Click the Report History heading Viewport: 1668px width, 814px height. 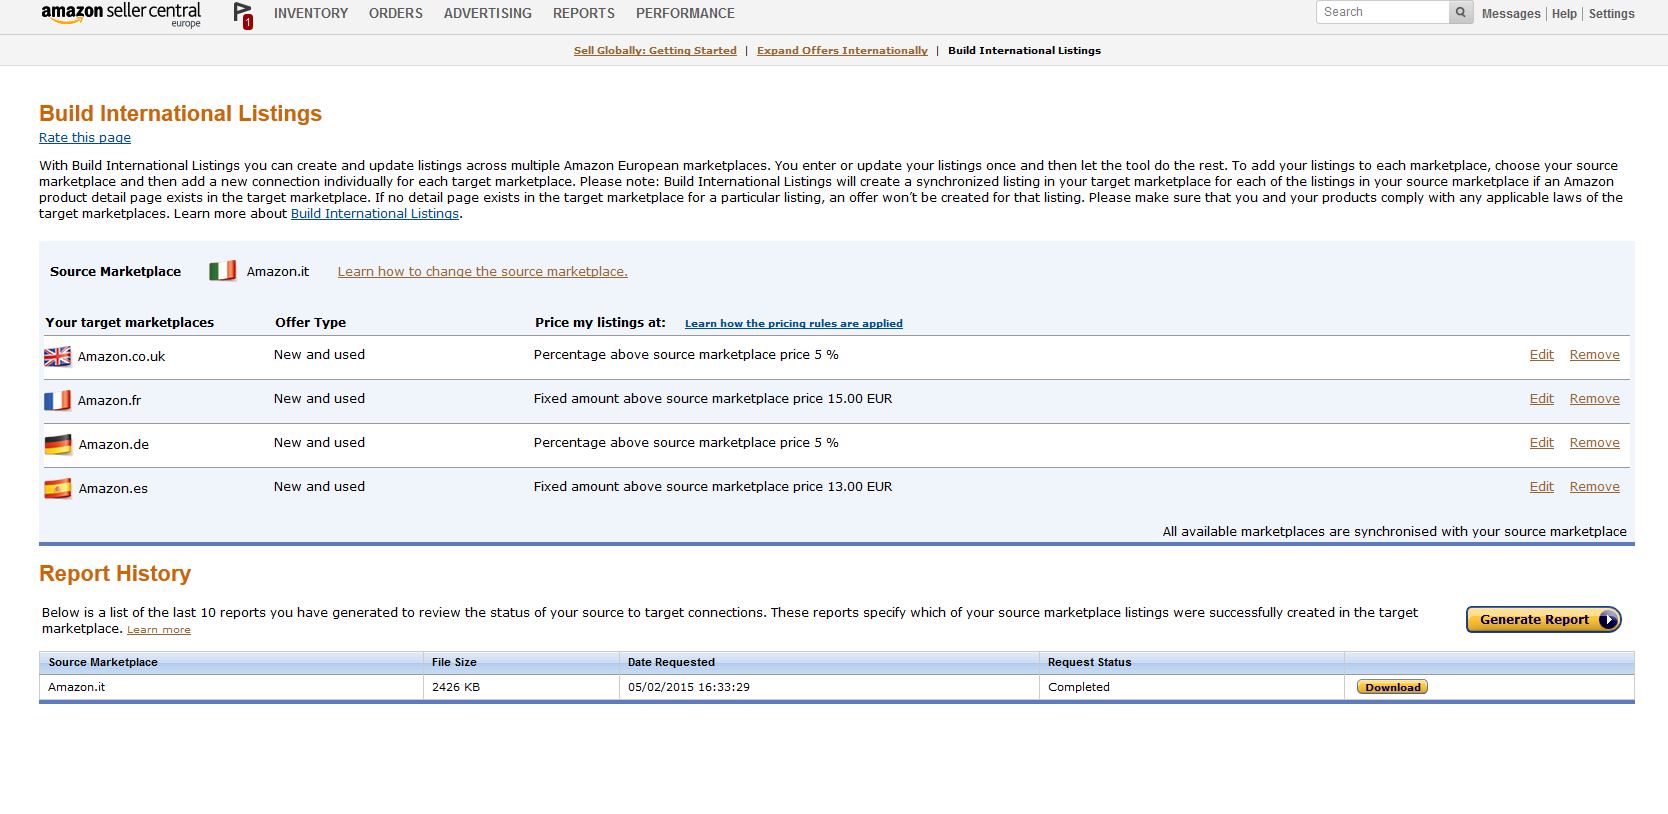[115, 574]
